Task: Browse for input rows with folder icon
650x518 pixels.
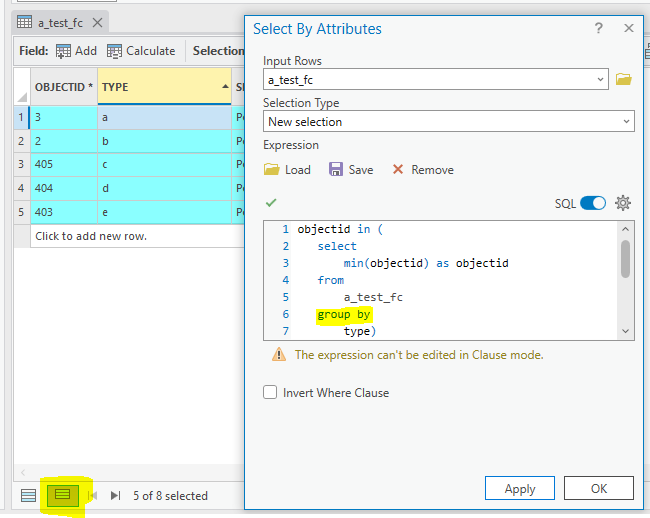Action: 624,79
